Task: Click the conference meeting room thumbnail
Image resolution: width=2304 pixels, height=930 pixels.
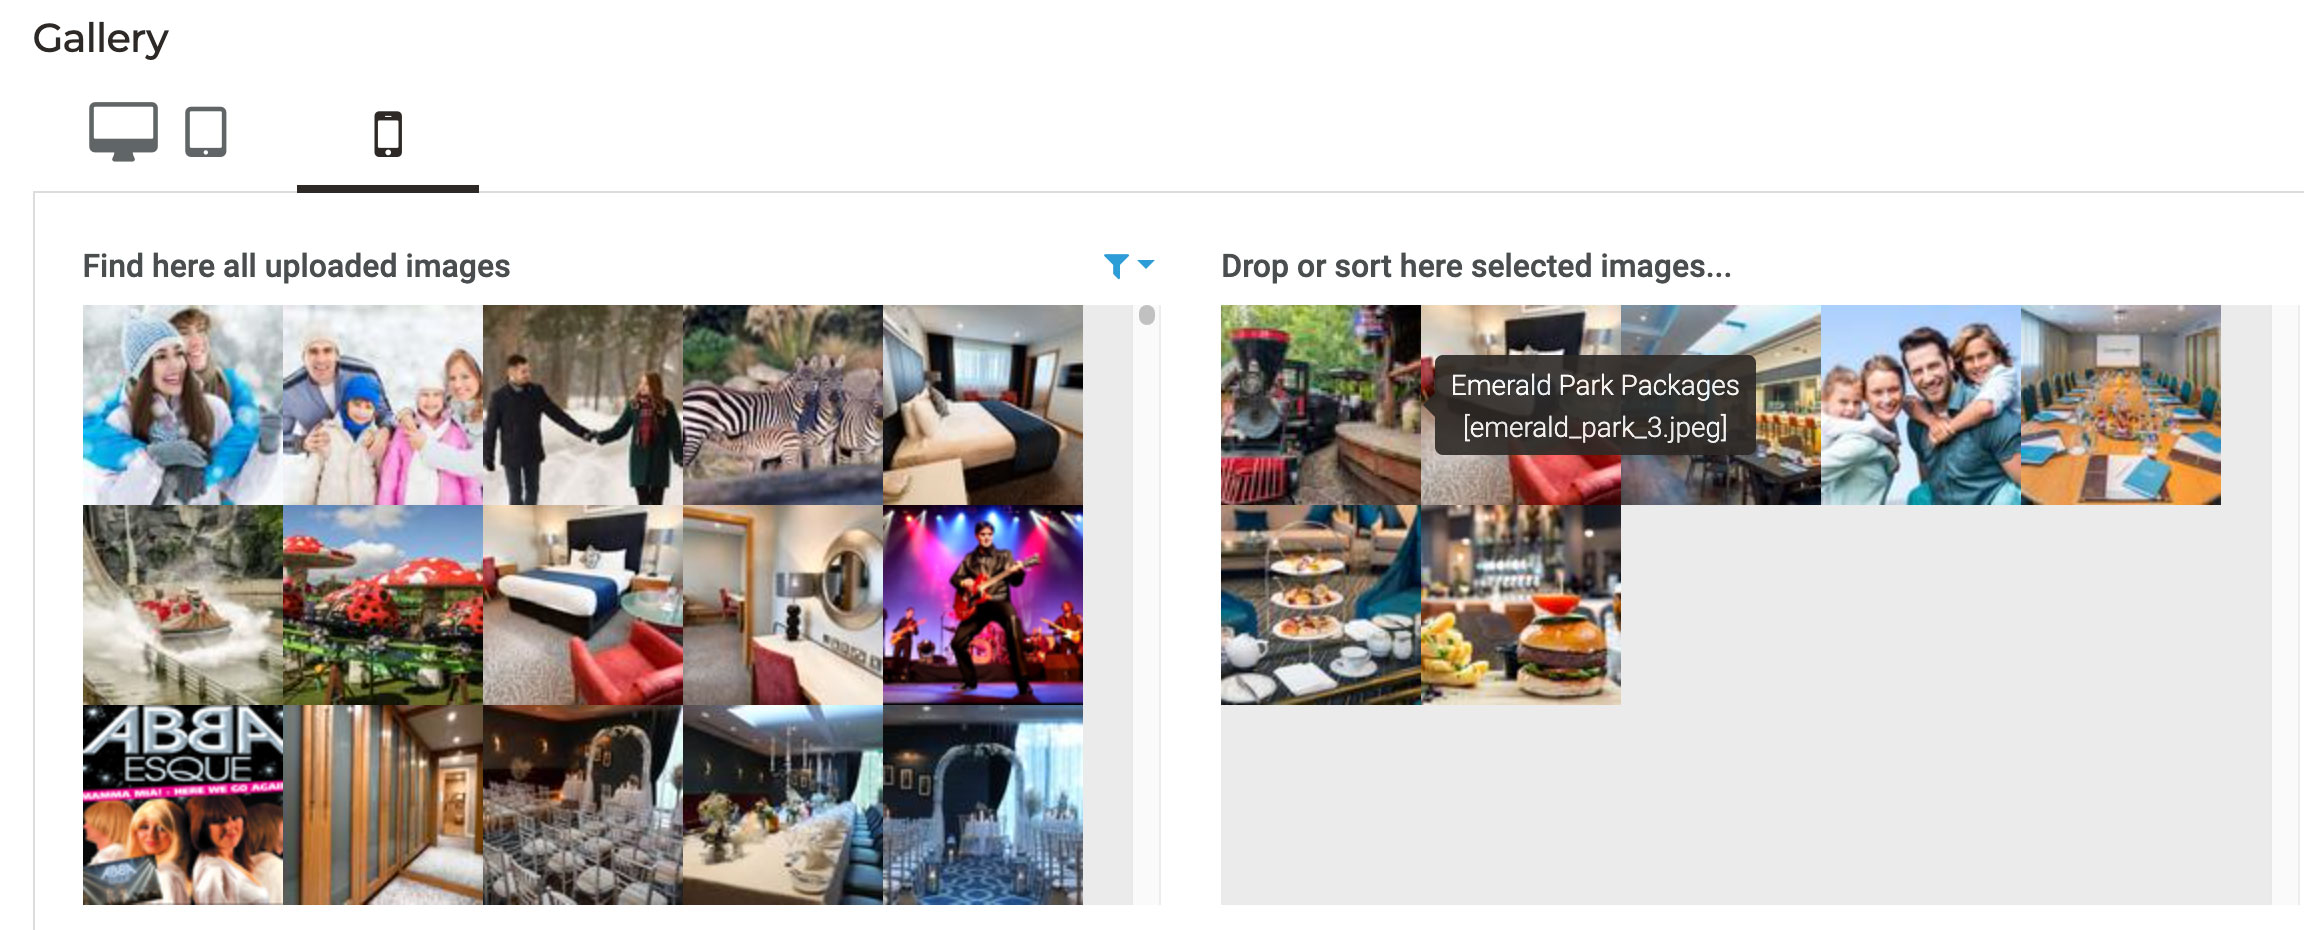Action: (x=2121, y=405)
